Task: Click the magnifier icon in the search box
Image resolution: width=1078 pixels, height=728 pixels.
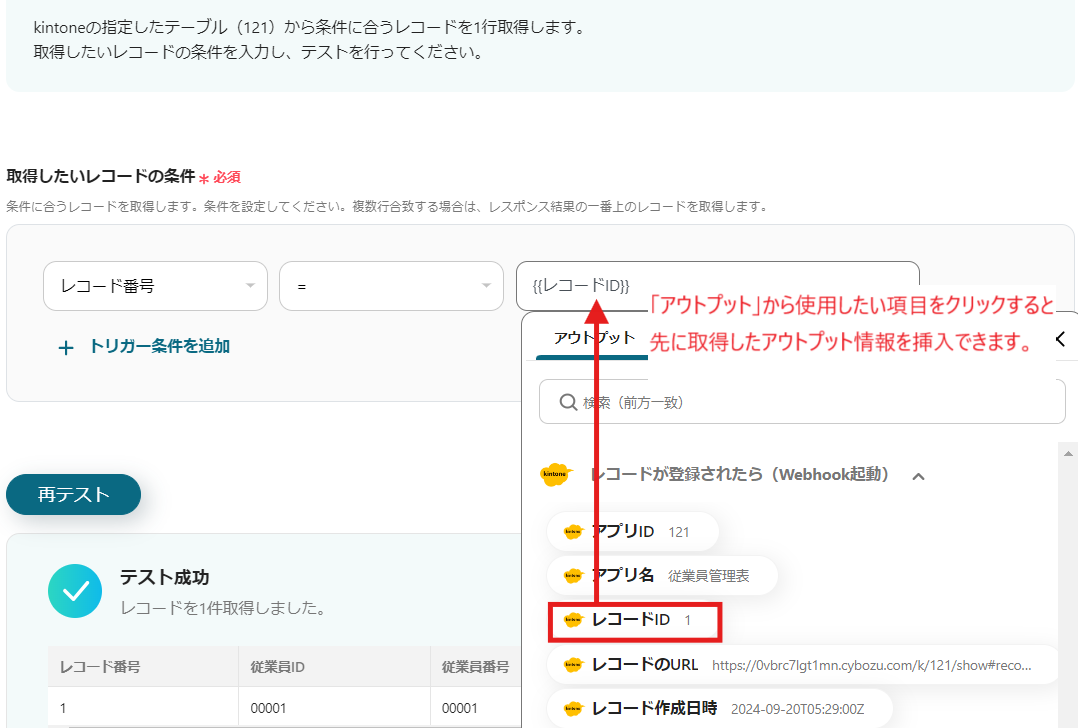Action: (566, 402)
